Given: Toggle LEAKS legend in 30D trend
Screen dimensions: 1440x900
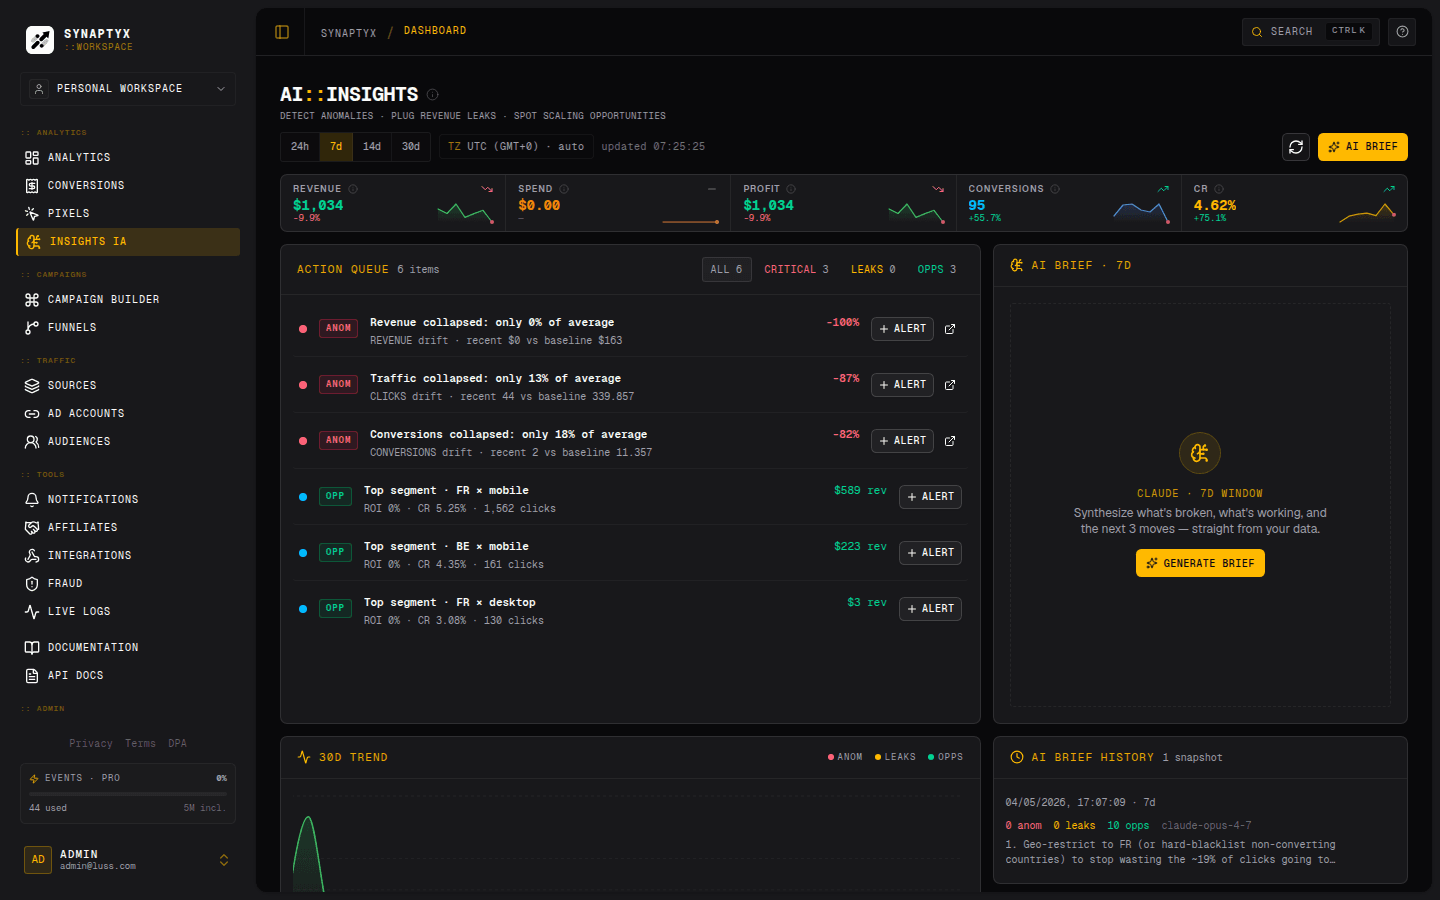Looking at the screenshot, I should coord(895,757).
